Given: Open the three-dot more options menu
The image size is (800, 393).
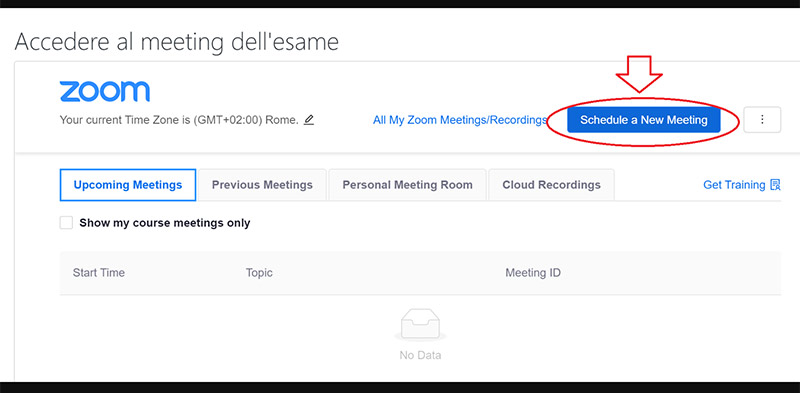Looking at the screenshot, I should tap(762, 119).
